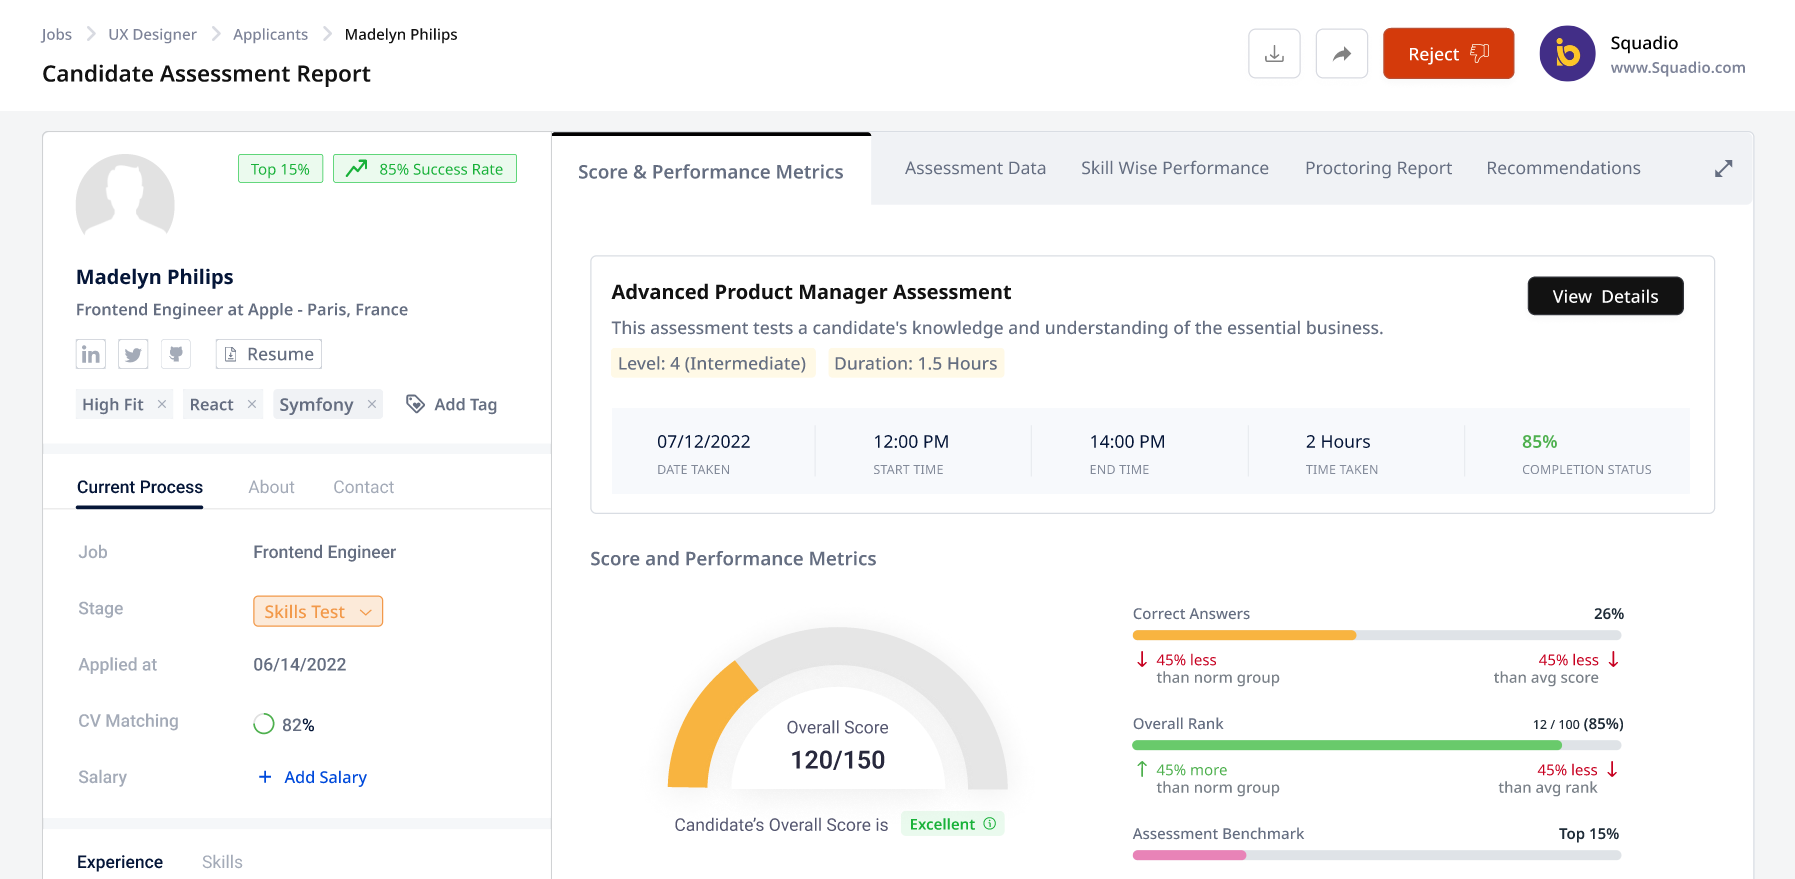The height and width of the screenshot is (879, 1795).
Task: Open the Proctoring Report tab
Action: (1378, 168)
